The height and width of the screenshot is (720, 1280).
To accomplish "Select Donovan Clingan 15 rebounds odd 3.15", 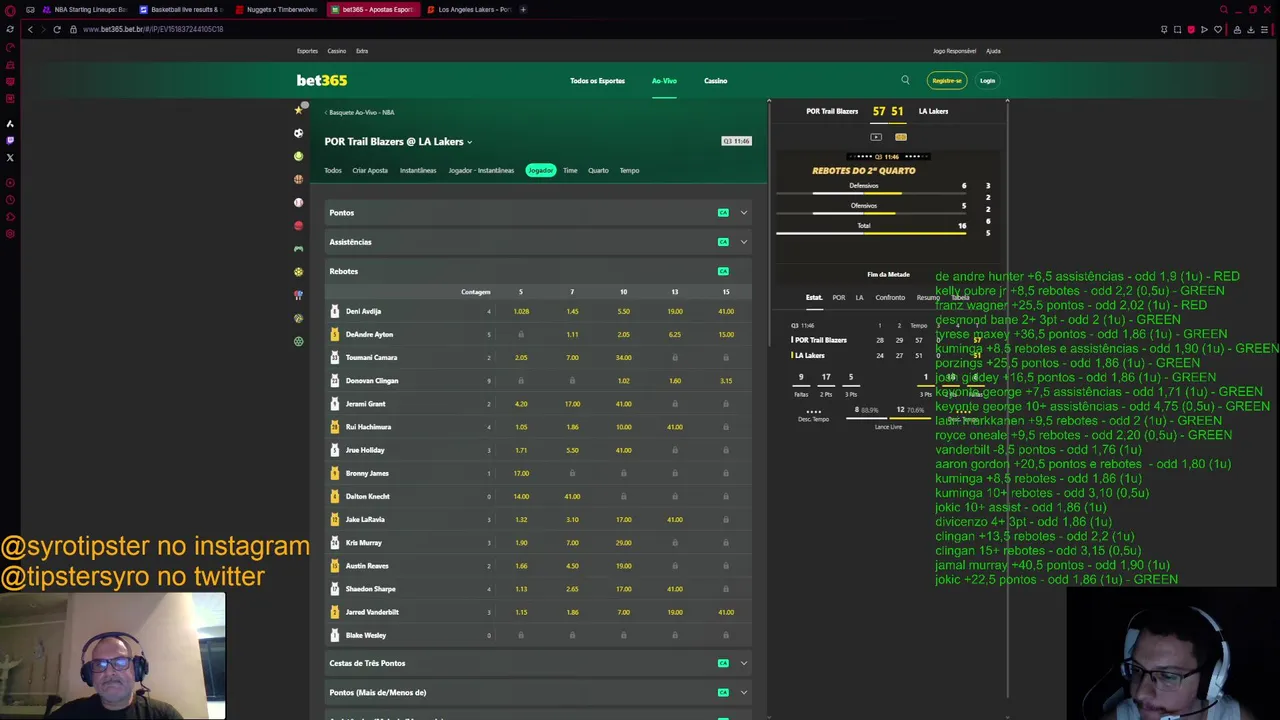I will (726, 381).
